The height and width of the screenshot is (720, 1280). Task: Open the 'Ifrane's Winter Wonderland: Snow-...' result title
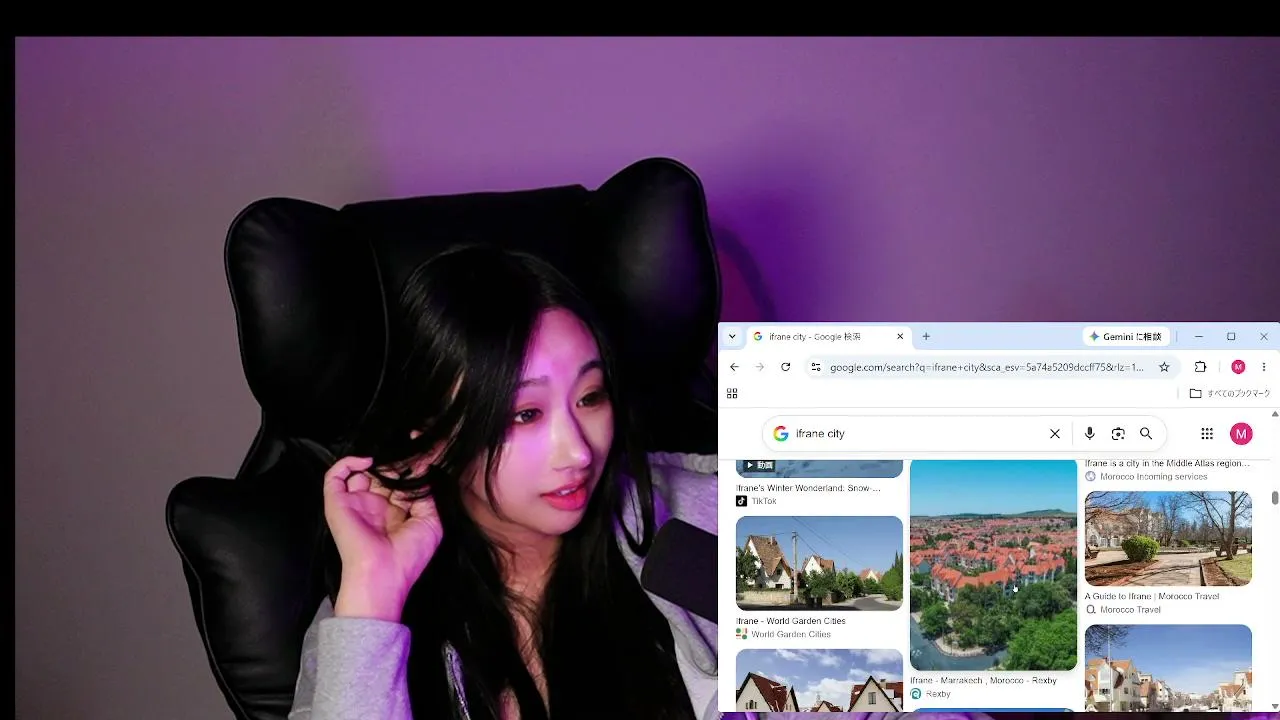pos(808,488)
